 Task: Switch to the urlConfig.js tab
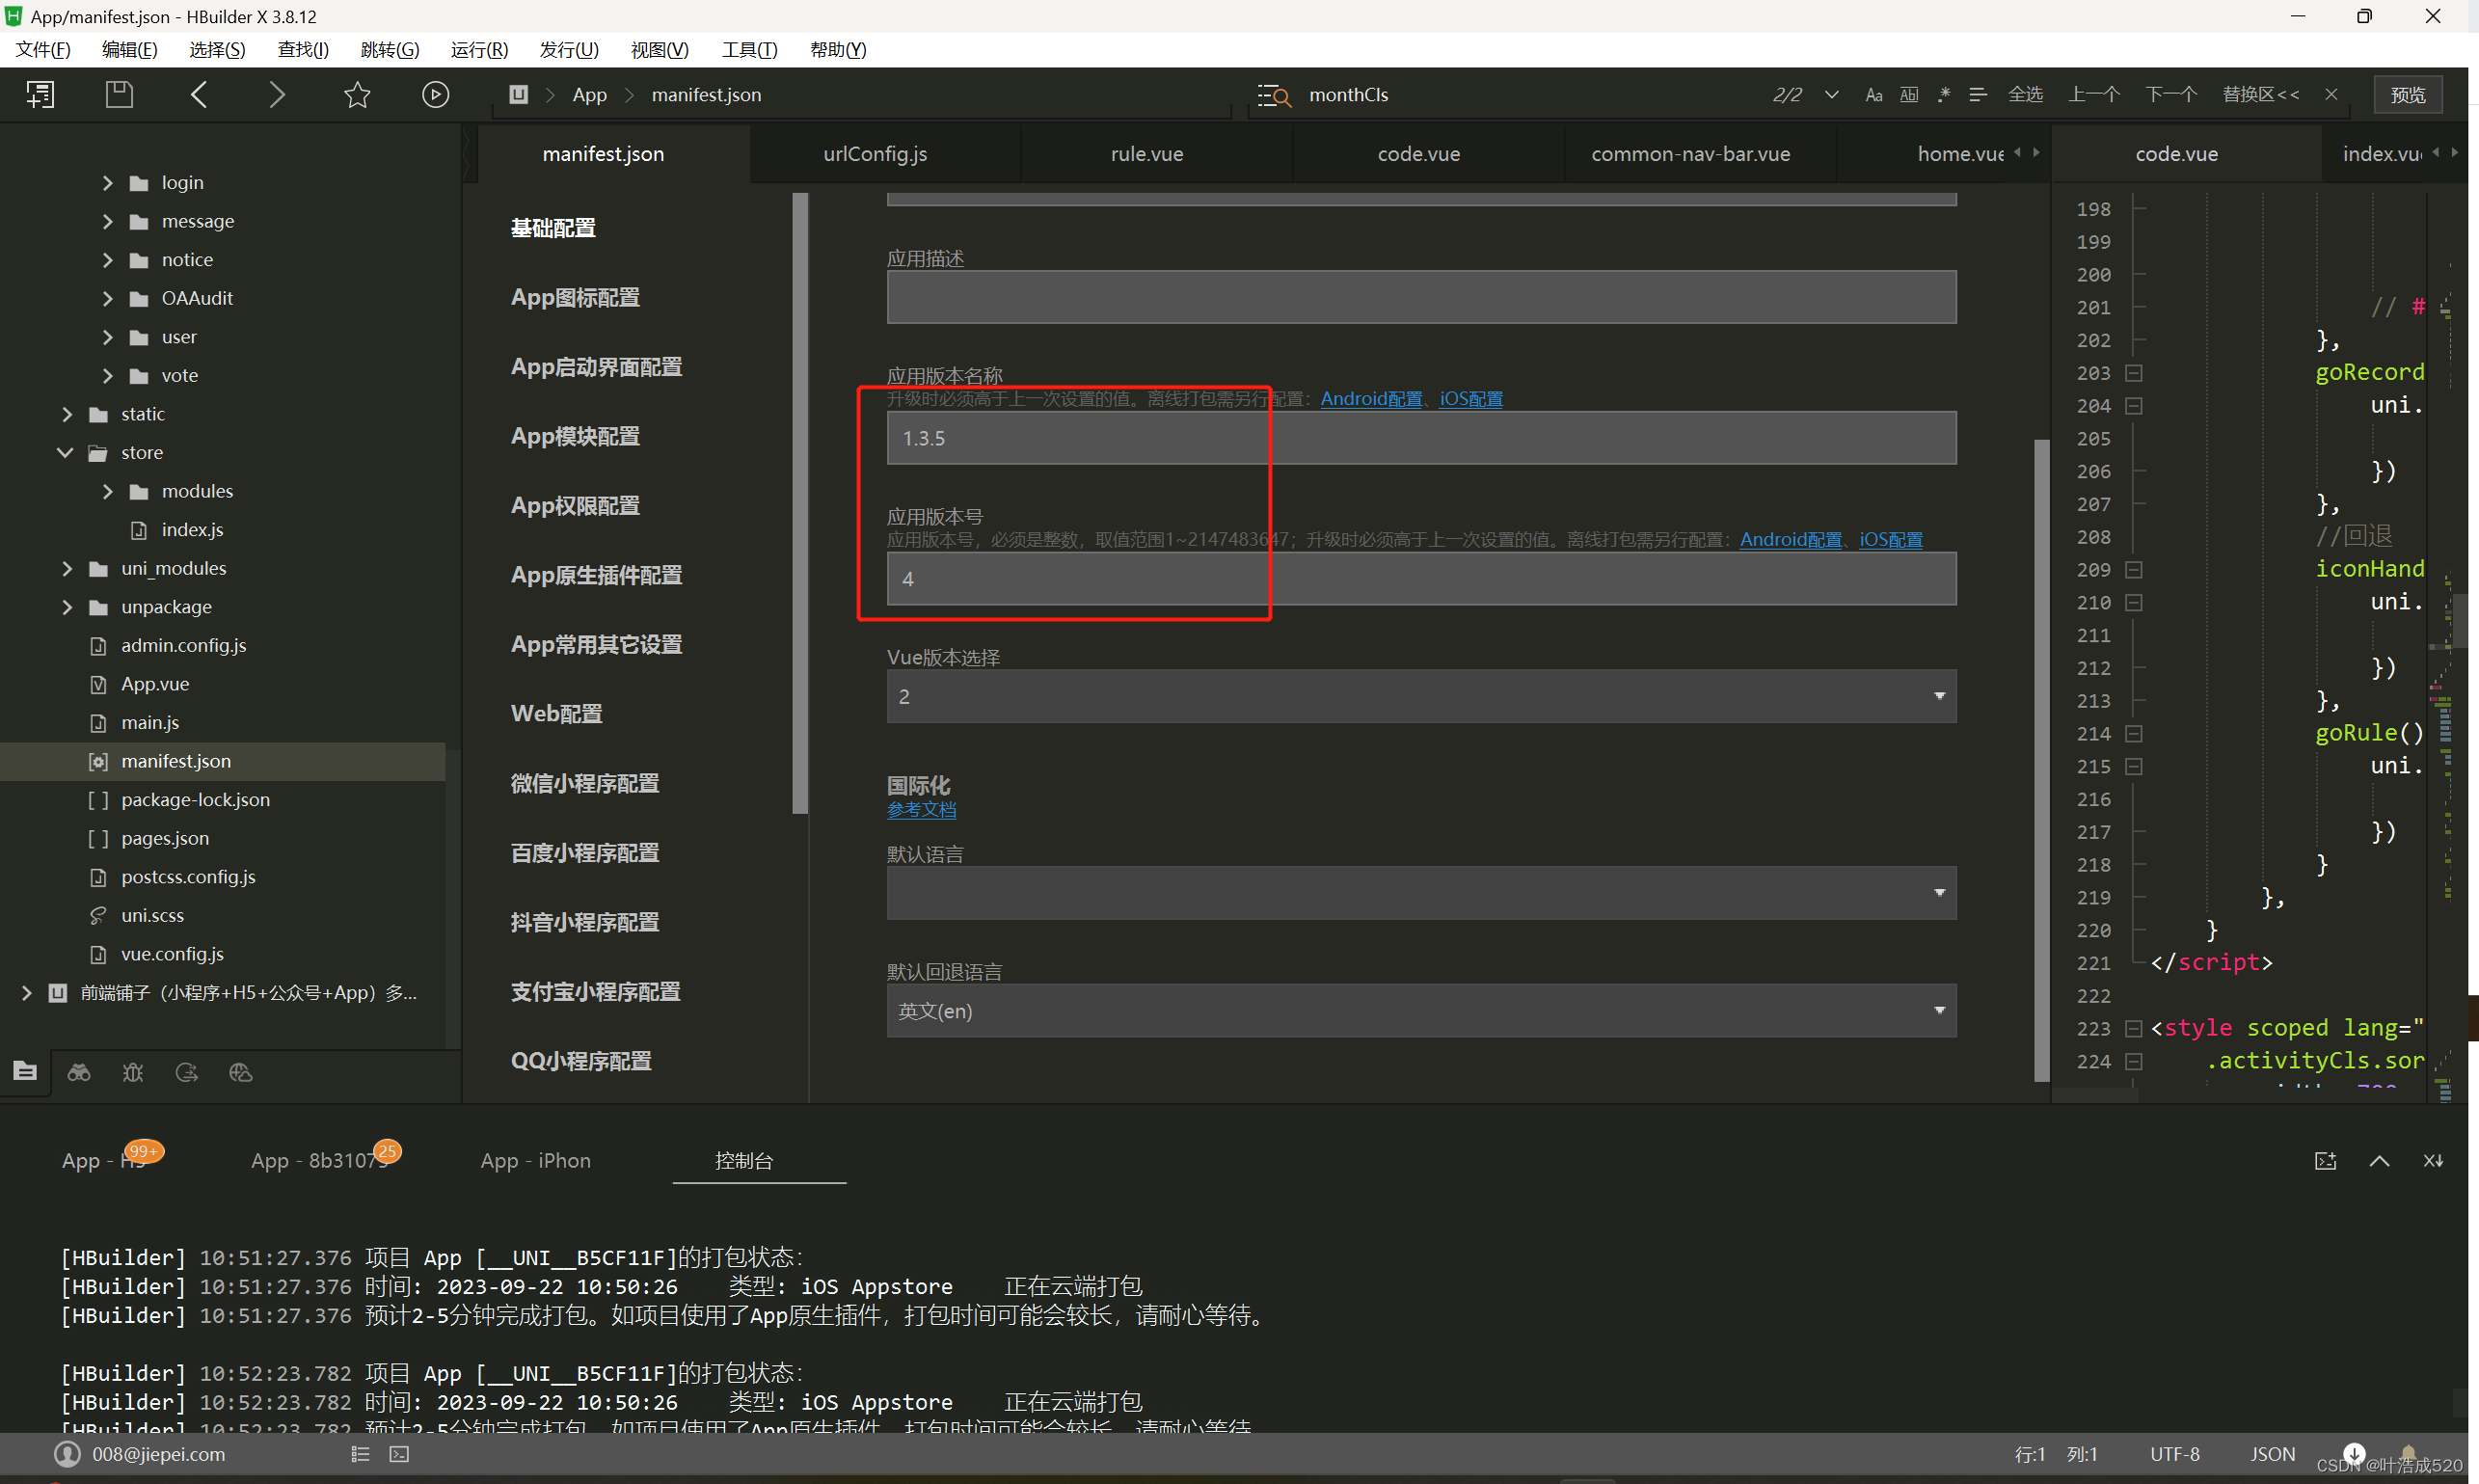click(x=875, y=154)
